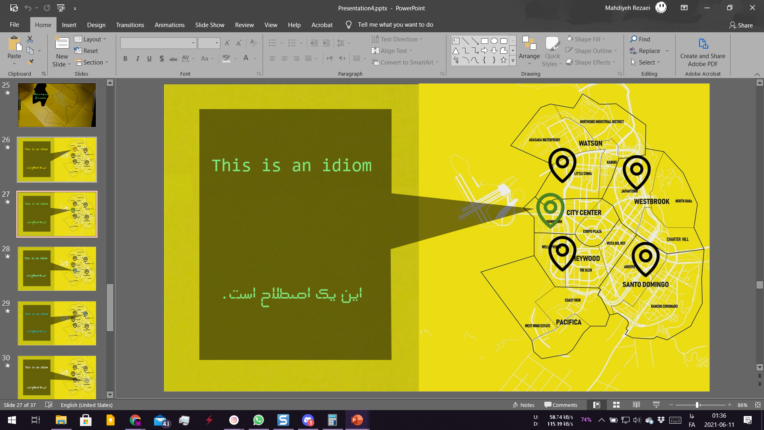Image resolution: width=764 pixels, height=430 pixels.
Task: Open the Section dropdown
Action: point(92,62)
